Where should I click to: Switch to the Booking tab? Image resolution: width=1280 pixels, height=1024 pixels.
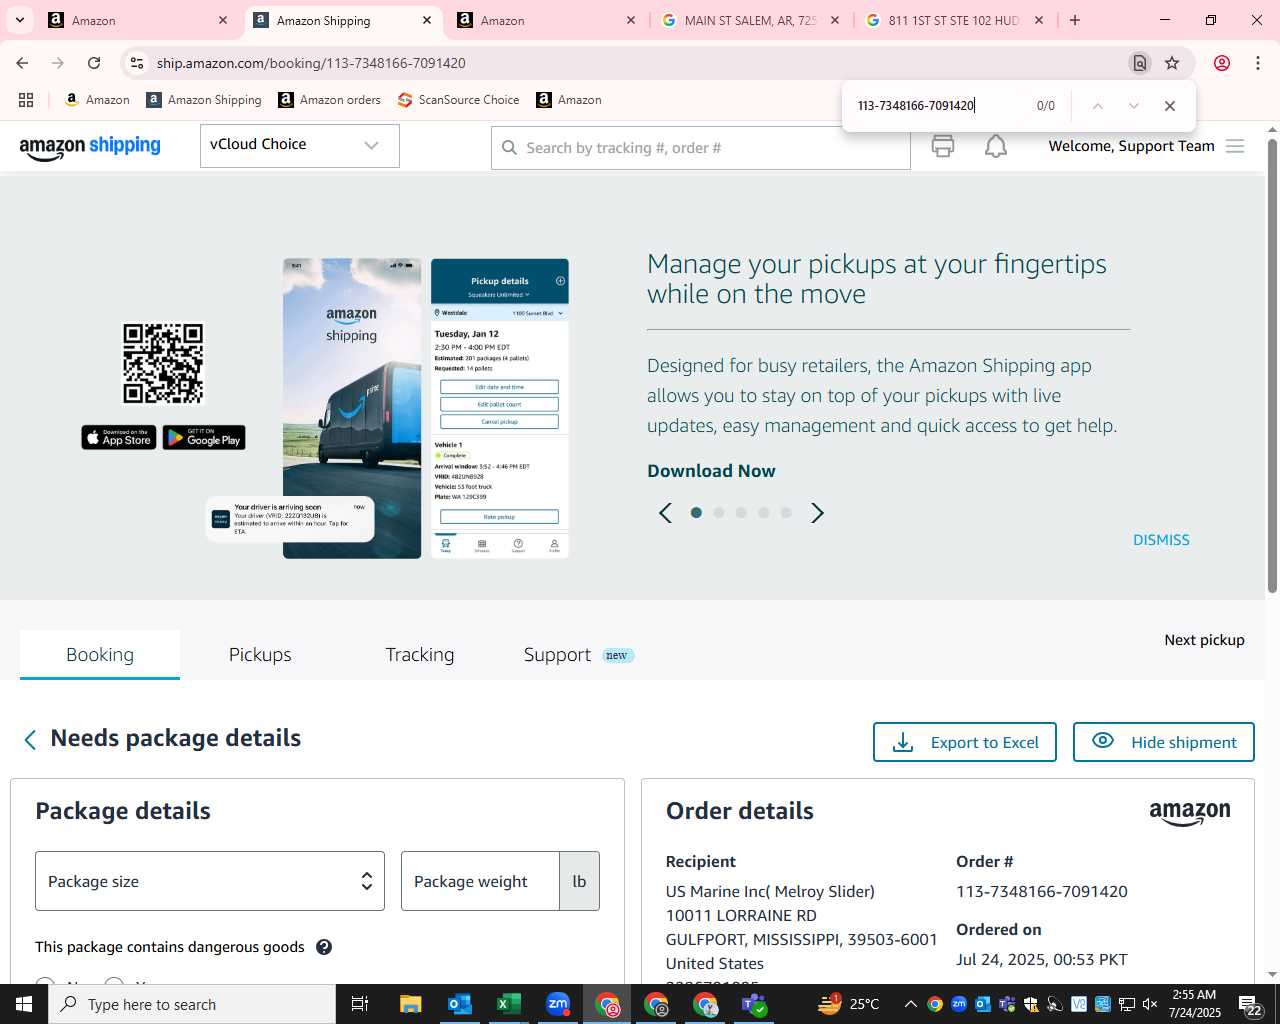[x=100, y=655]
